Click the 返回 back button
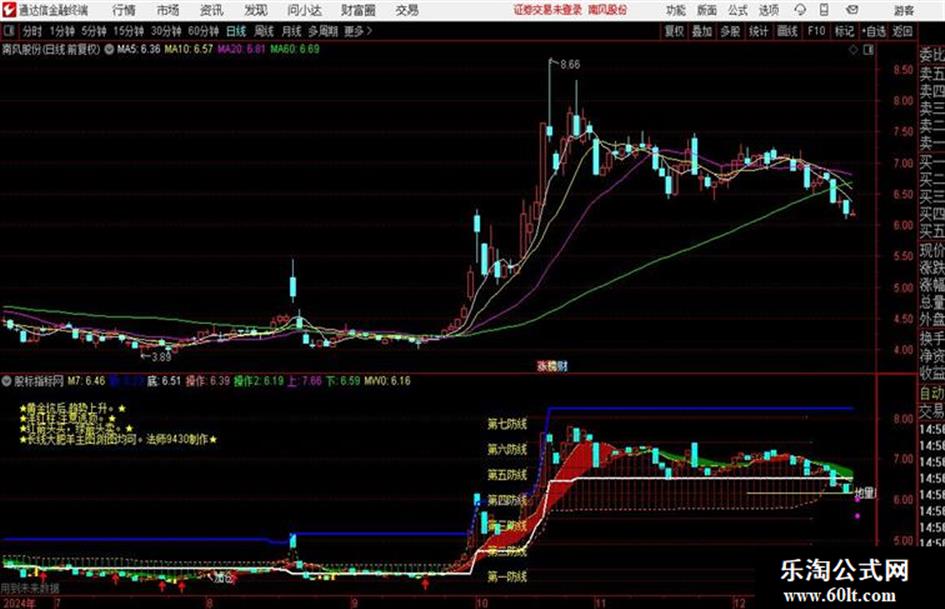 [x=903, y=31]
